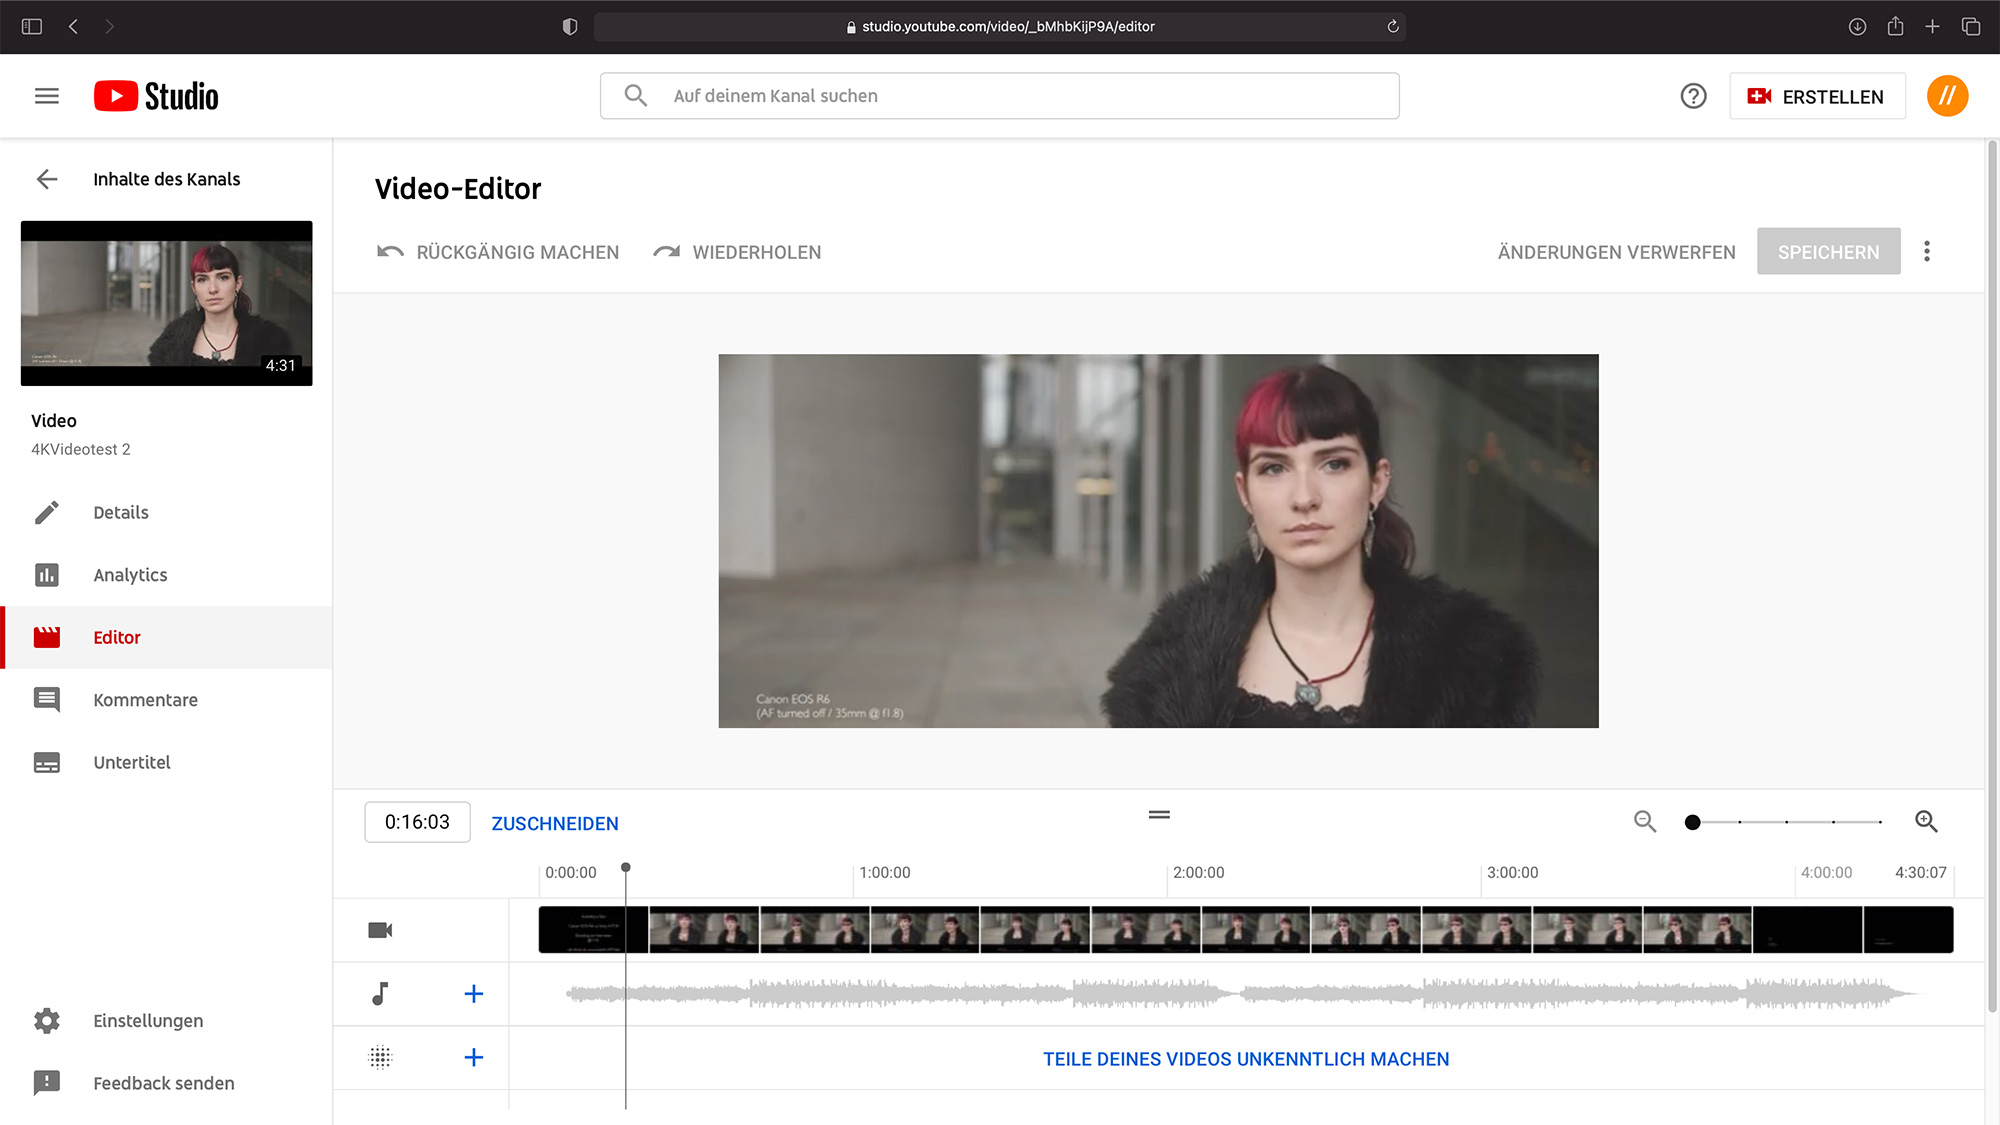Click the 1:00:00 timeline ruler mark
This screenshot has height=1125, width=2000.
coord(885,872)
